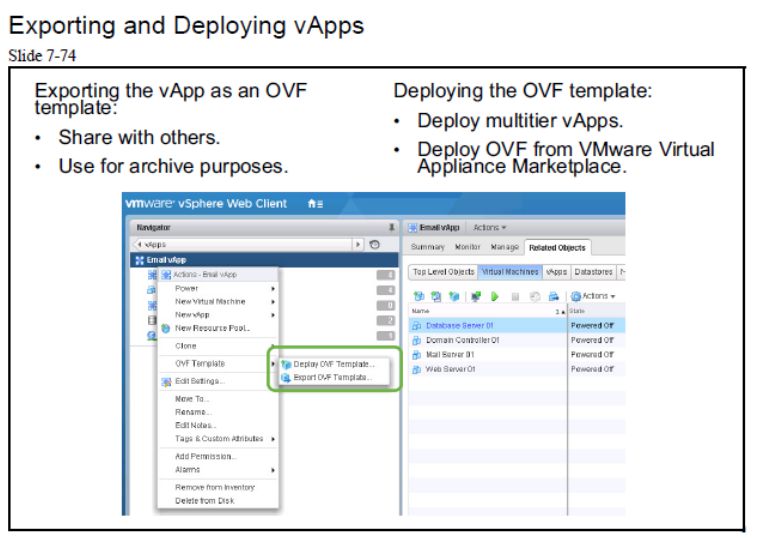Open the vSphere home menu icon
The width and height of the screenshot is (757, 538).
point(315,204)
